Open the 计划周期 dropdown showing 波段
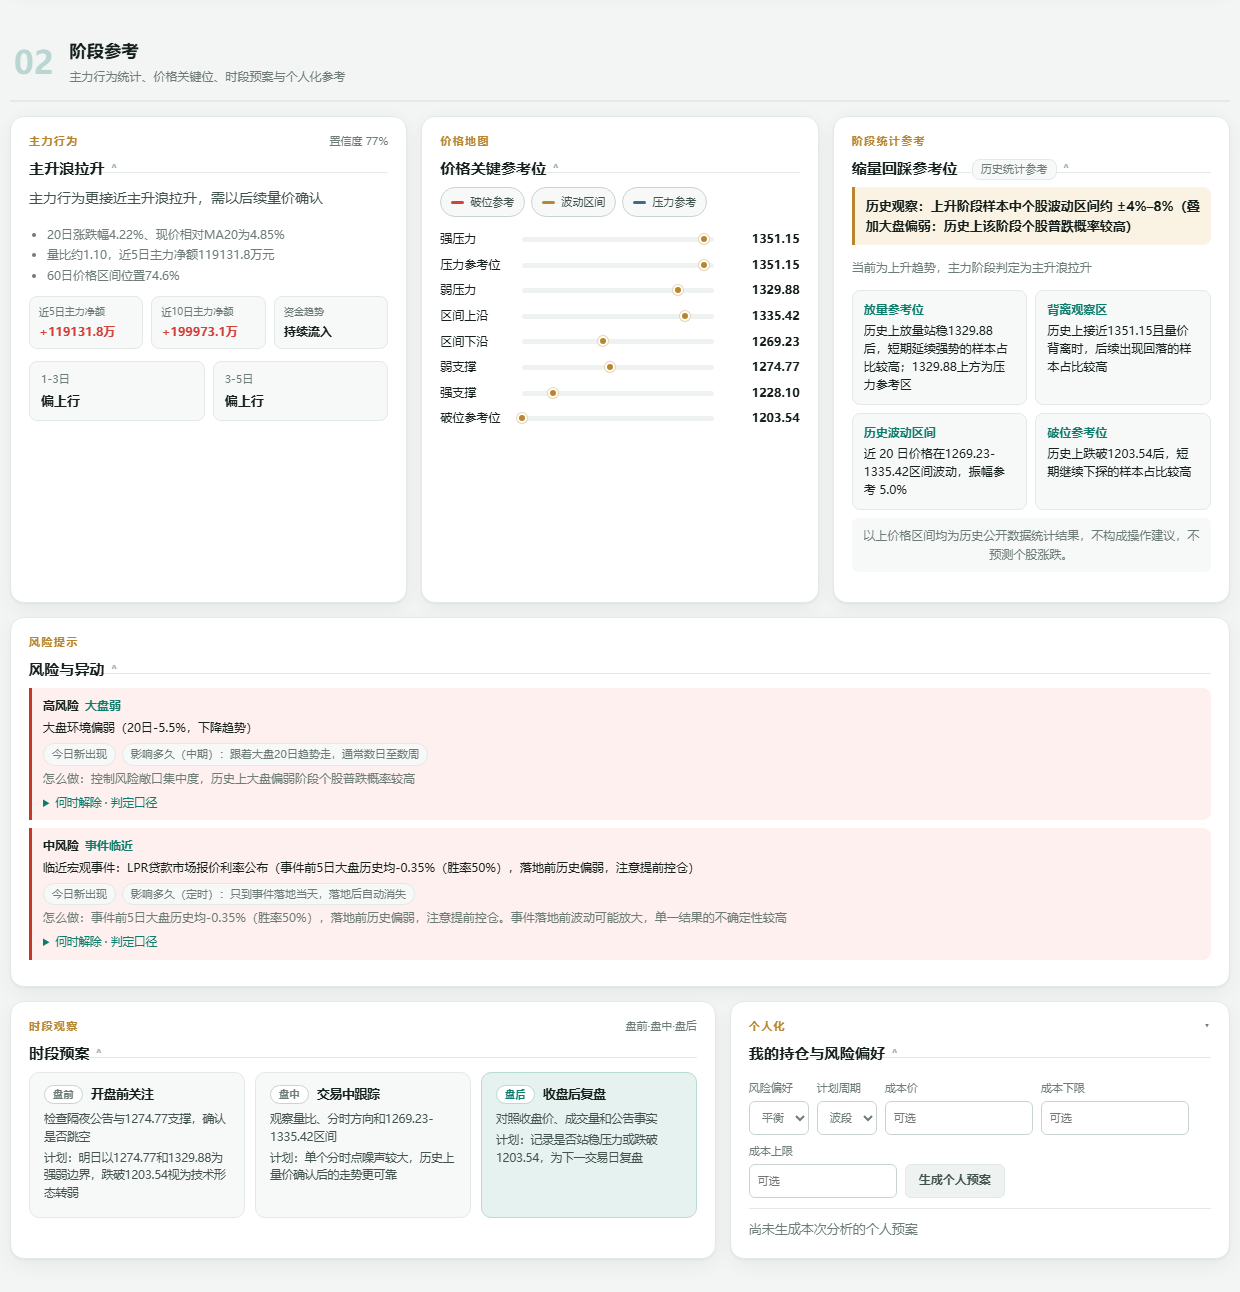 (x=847, y=1118)
